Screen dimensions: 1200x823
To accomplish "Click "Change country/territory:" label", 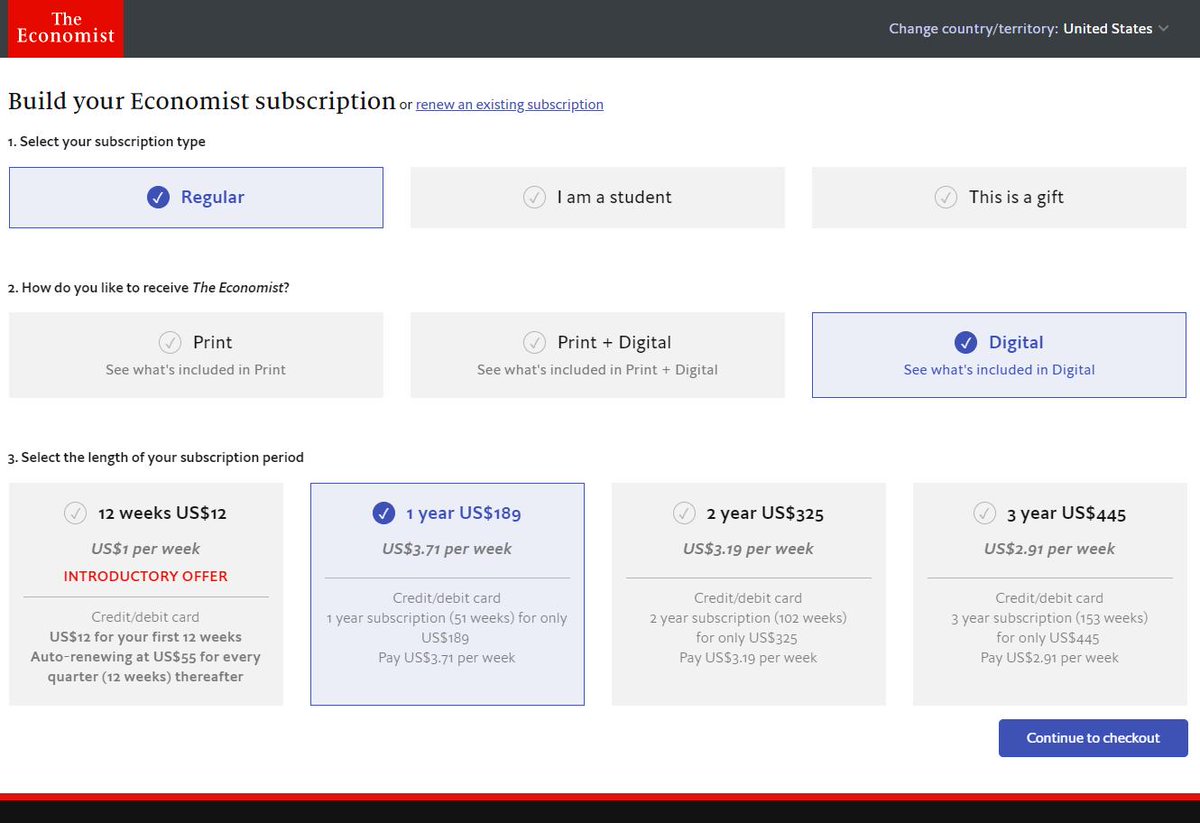I will pos(973,29).
